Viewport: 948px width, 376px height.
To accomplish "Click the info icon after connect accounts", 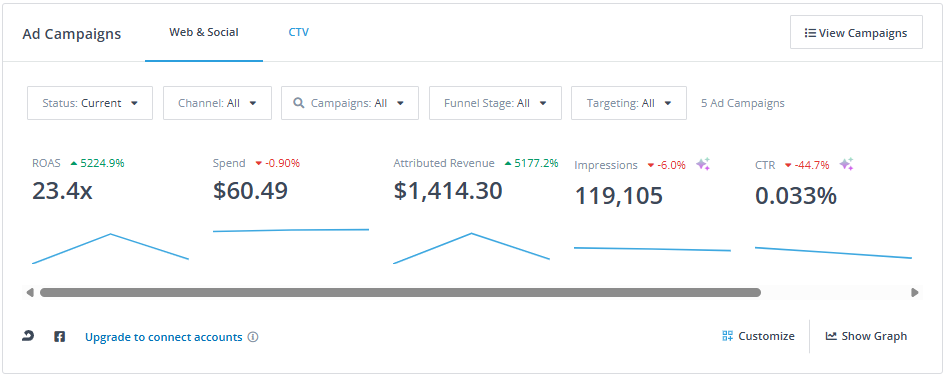I will (x=253, y=337).
